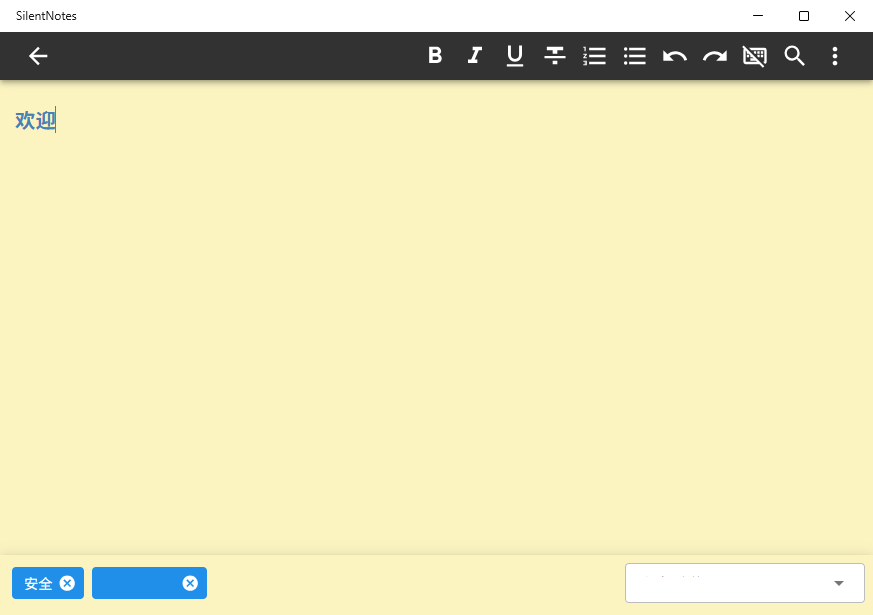This screenshot has height=615, width=873.
Task: Open the three-dot overflow menu
Action: click(x=835, y=56)
